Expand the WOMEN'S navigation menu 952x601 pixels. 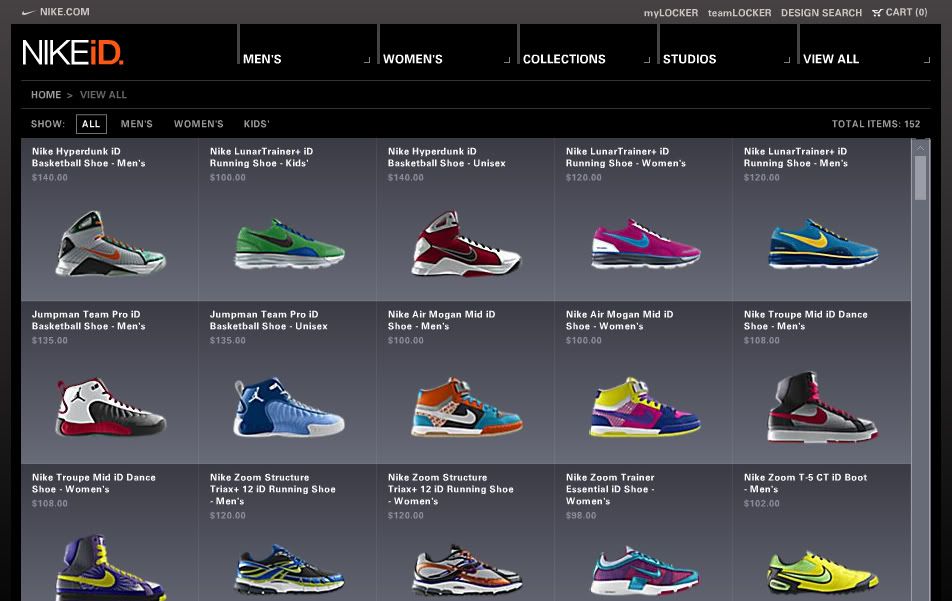(x=413, y=59)
